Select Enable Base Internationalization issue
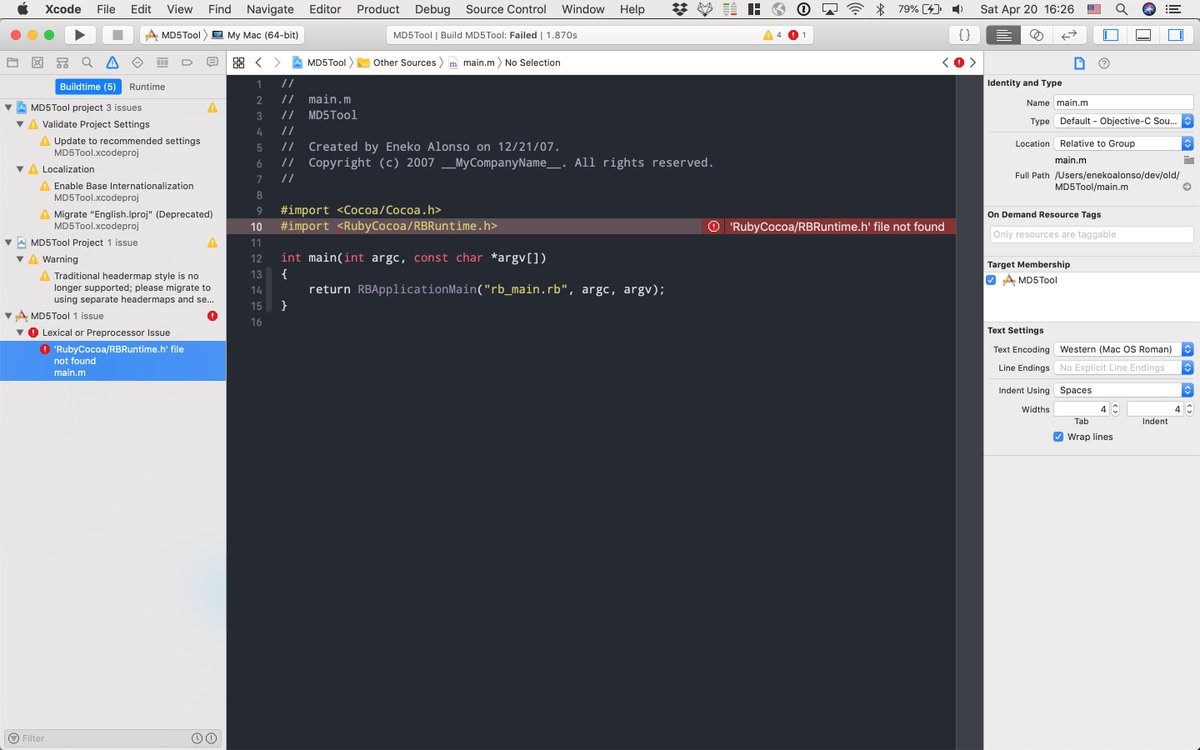Viewport: 1200px width, 750px height. [124, 186]
